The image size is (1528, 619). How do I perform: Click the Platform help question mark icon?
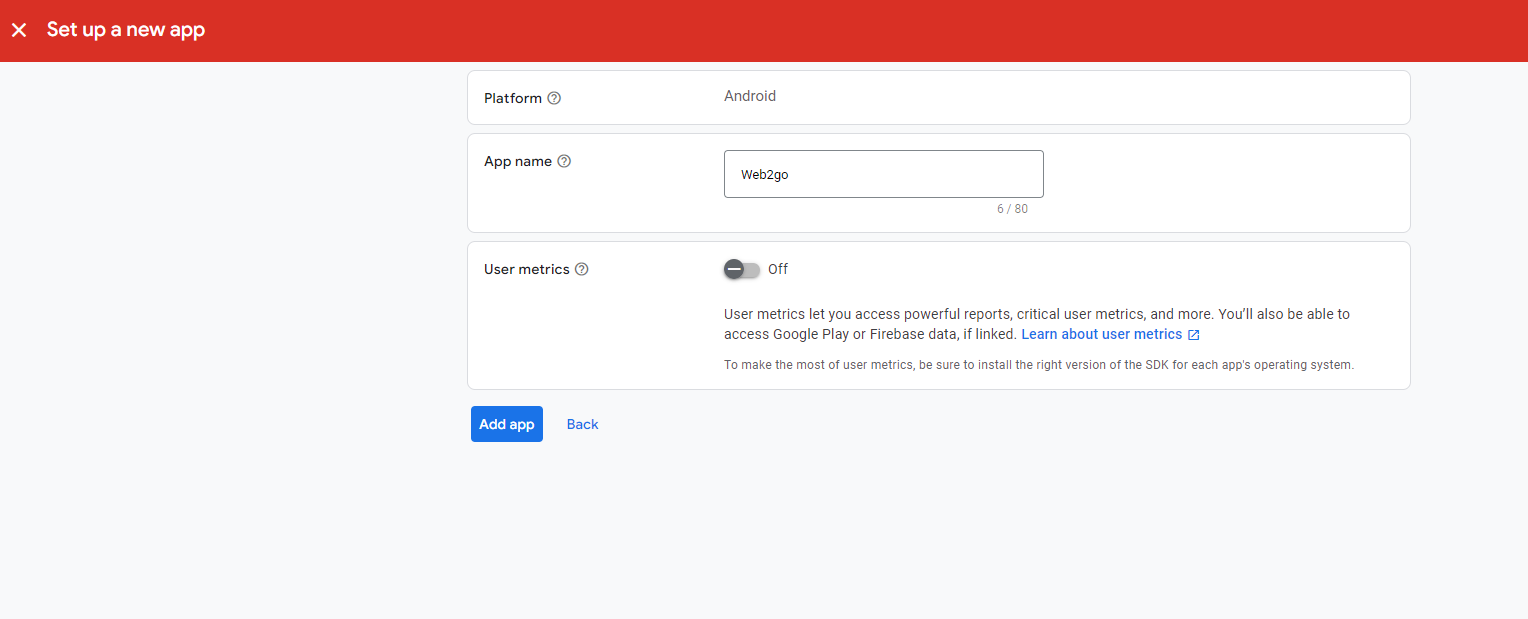(x=554, y=98)
